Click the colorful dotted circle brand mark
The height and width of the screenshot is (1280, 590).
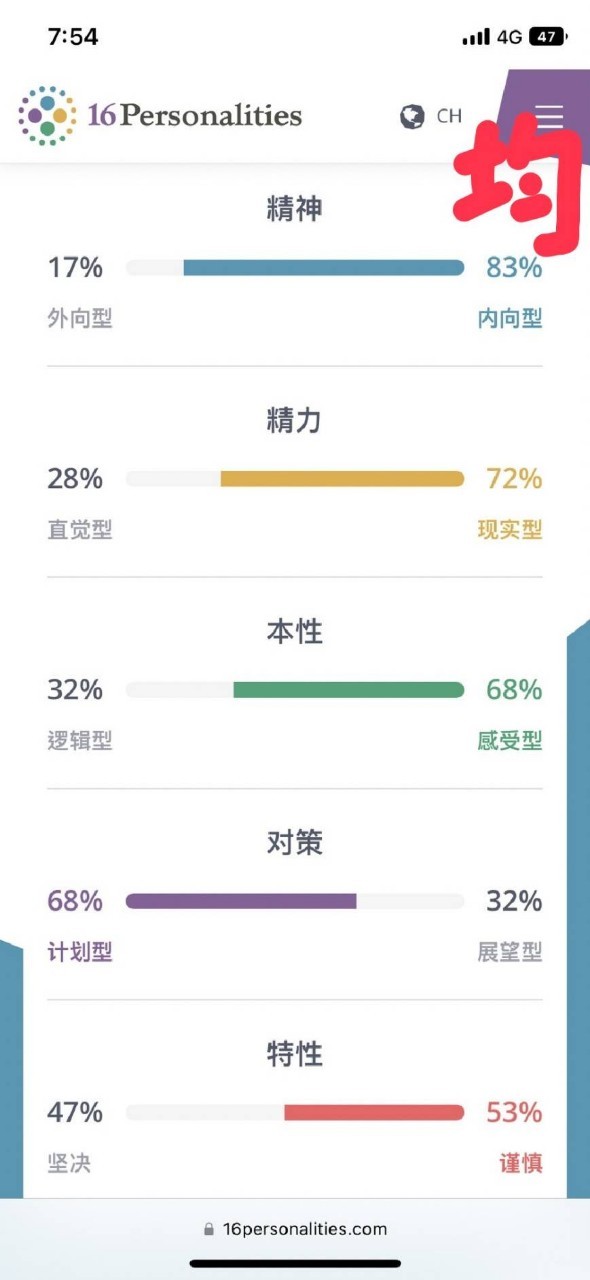pyautogui.click(x=45, y=115)
